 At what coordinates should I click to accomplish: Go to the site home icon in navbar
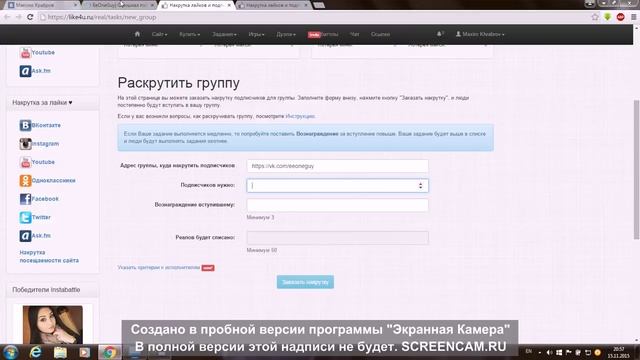coord(137,34)
